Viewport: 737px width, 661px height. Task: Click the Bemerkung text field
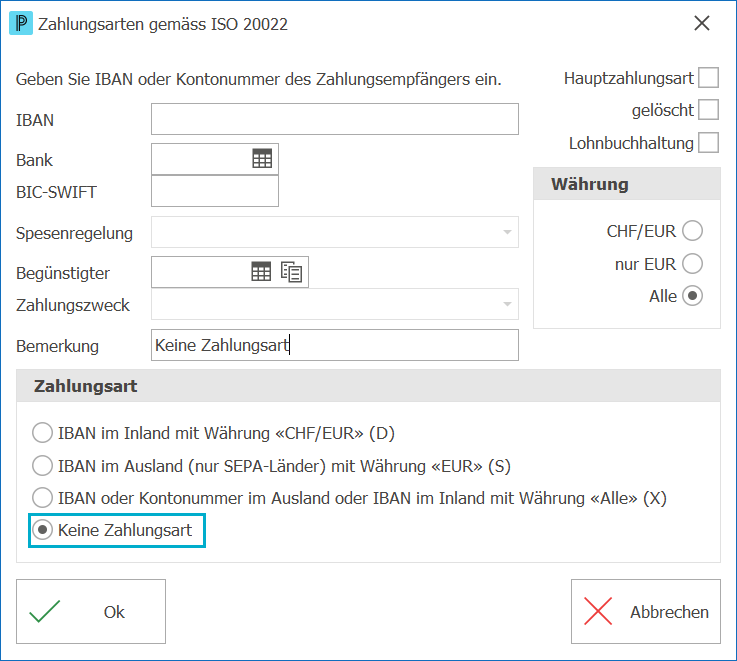coord(335,345)
